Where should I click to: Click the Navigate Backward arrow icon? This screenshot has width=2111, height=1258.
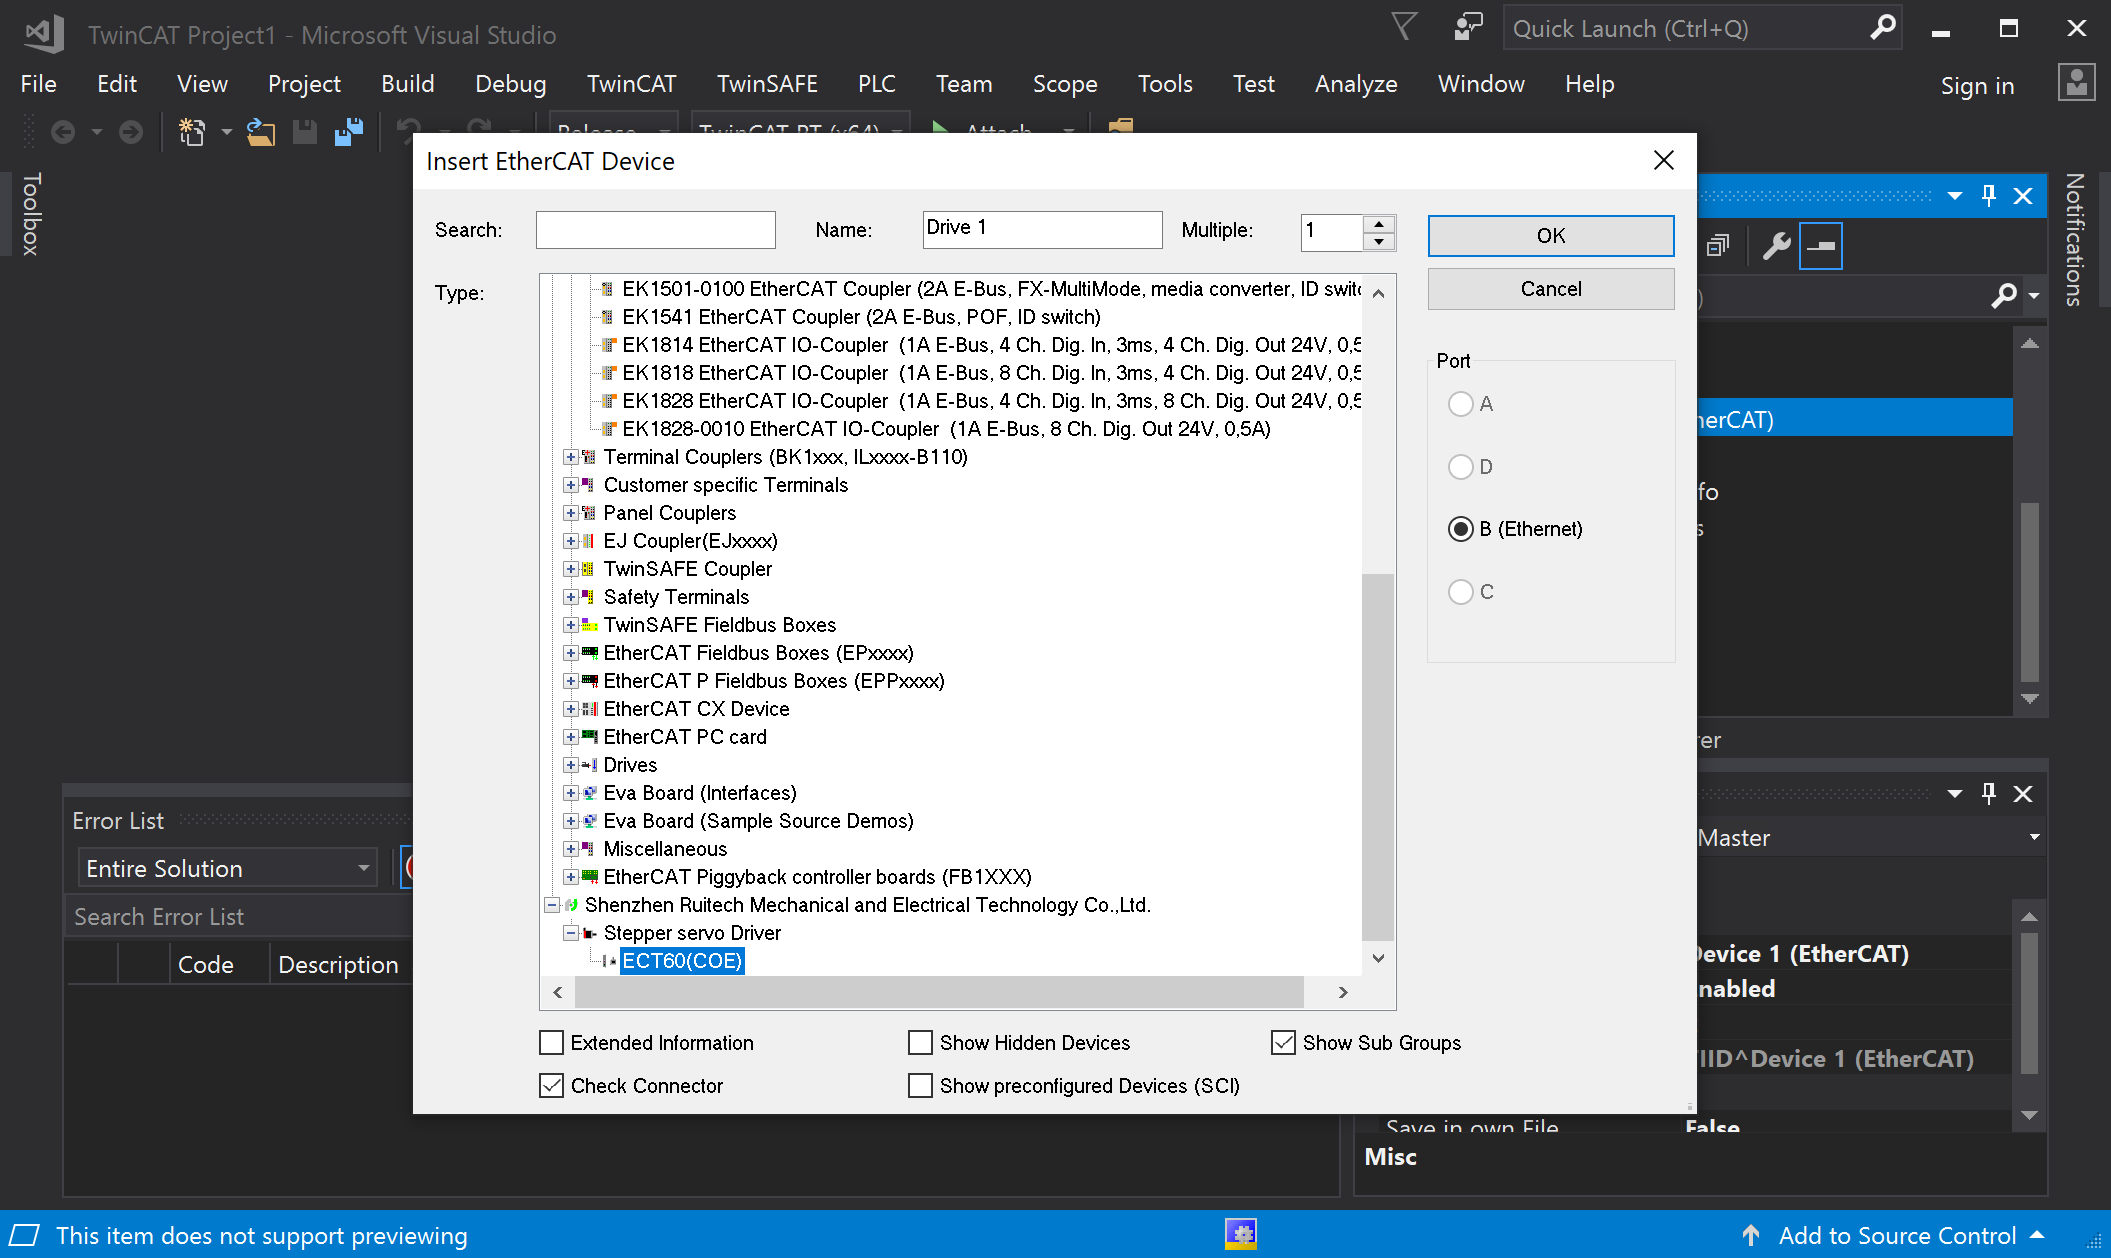(63, 131)
